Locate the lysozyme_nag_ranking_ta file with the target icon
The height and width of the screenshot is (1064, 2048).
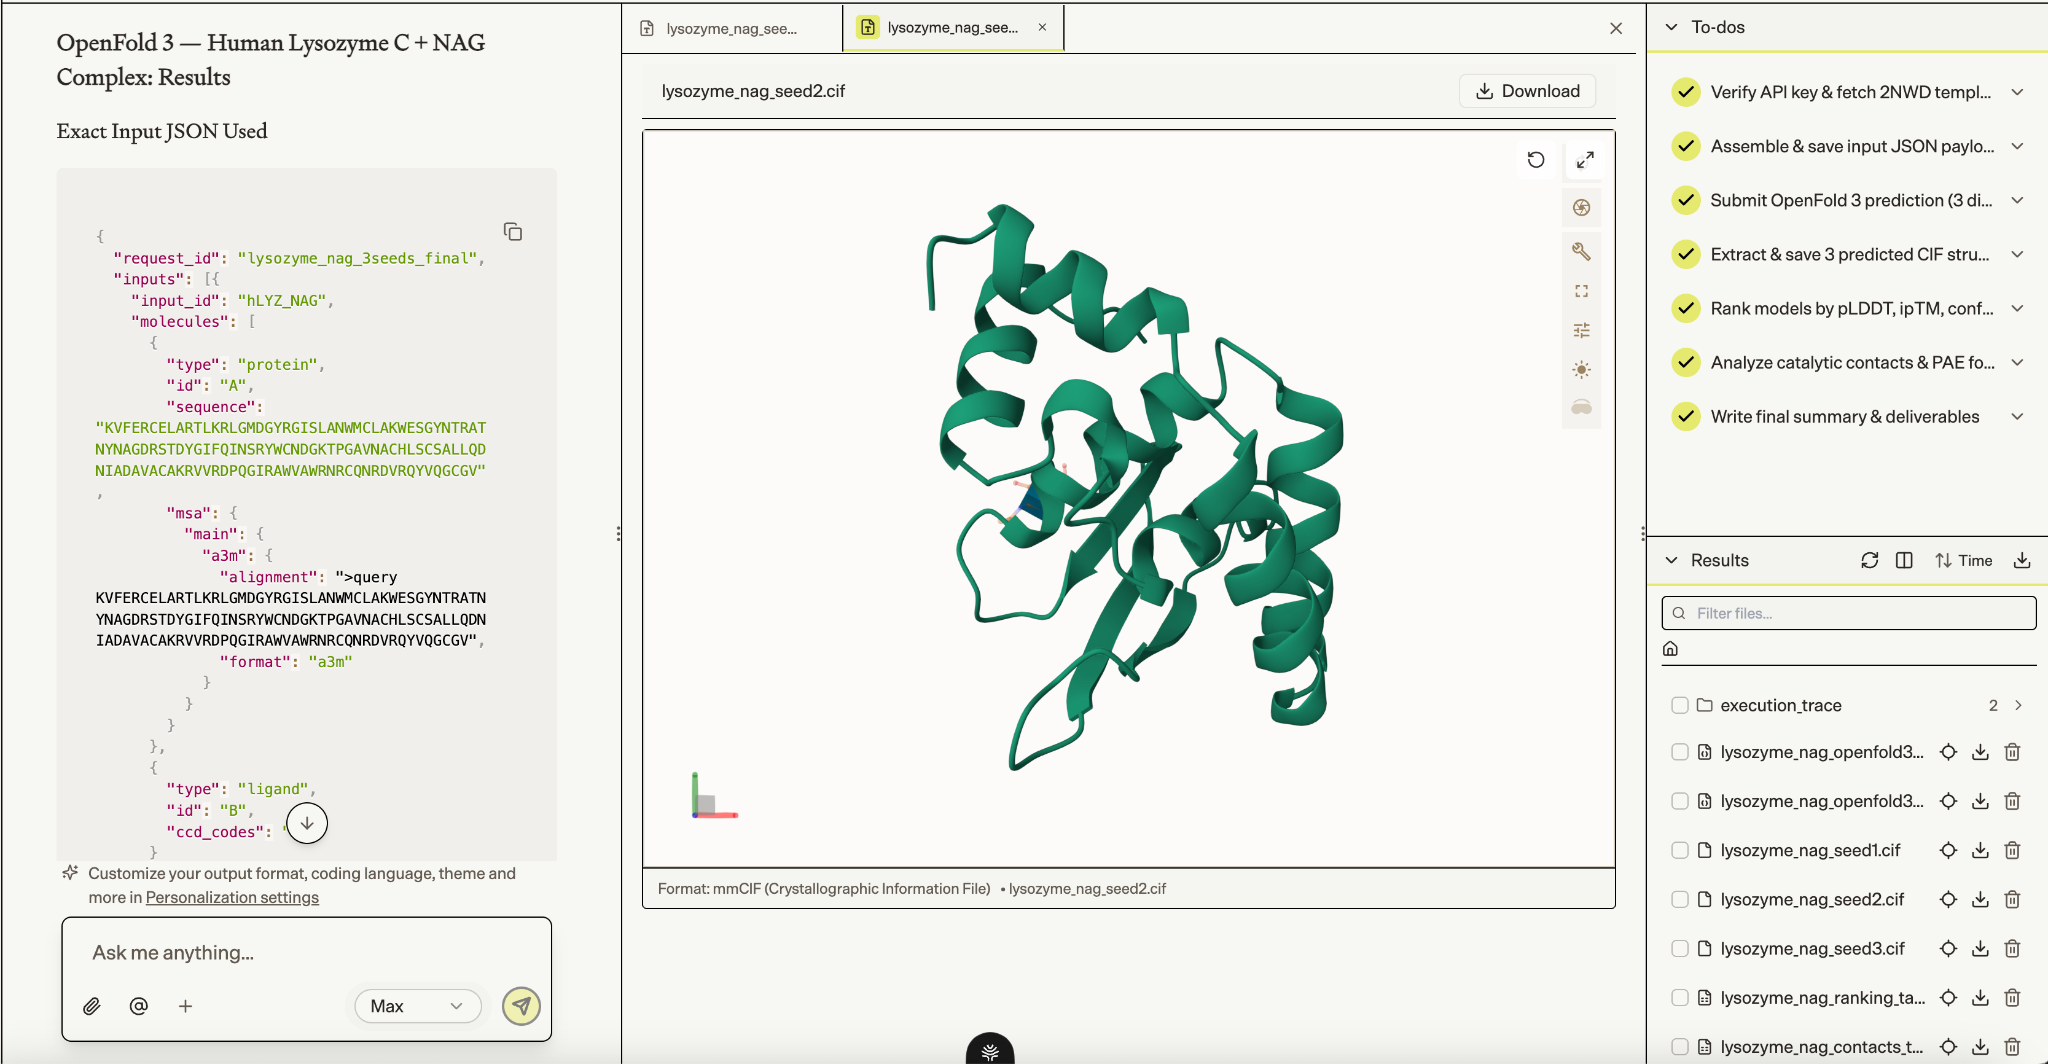(1948, 997)
